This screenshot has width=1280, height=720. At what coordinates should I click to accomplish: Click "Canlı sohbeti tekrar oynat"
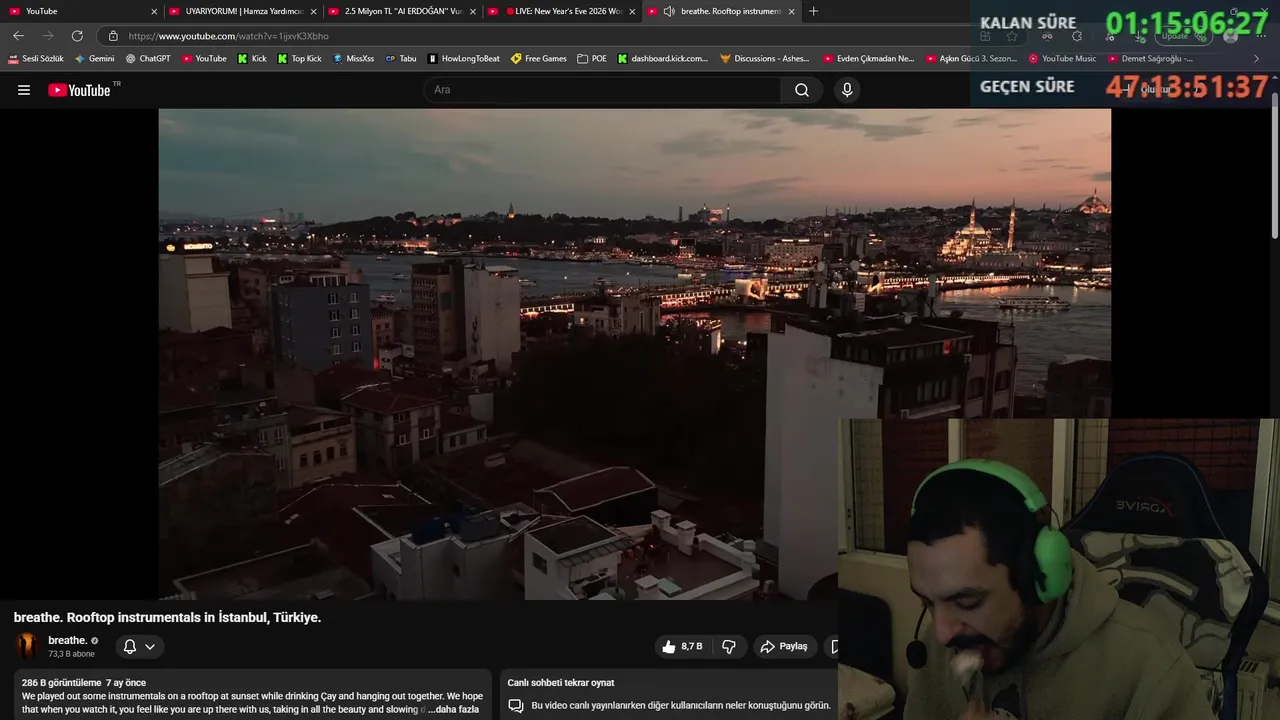(561, 683)
